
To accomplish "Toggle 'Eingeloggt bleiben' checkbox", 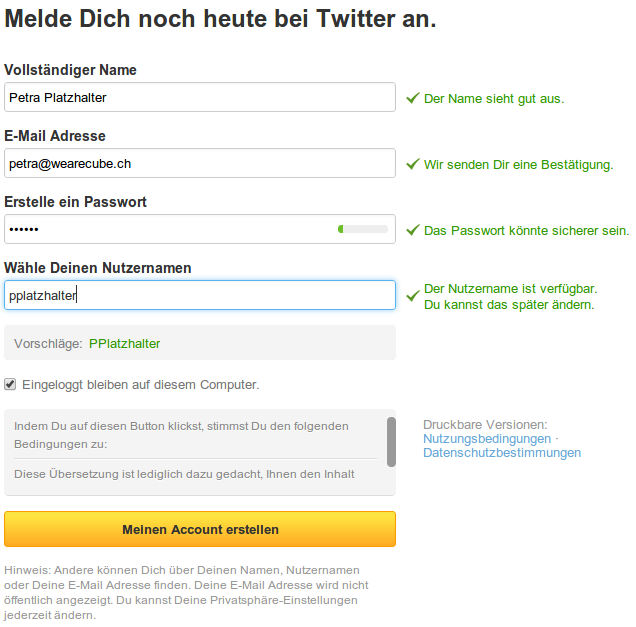I will click(10, 383).
